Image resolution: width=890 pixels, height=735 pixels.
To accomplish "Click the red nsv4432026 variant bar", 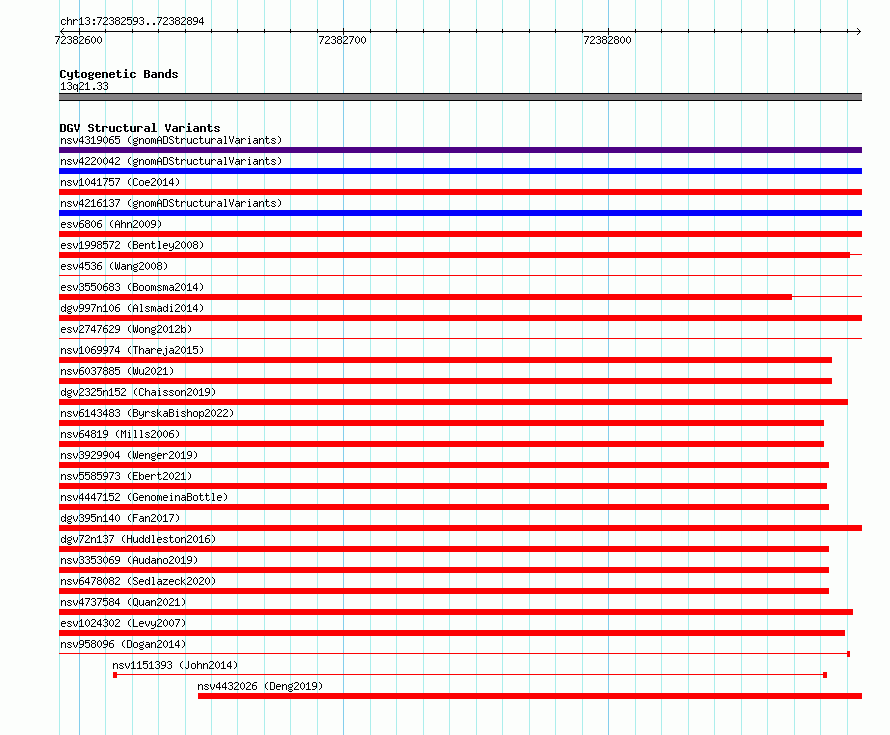I will point(530,696).
